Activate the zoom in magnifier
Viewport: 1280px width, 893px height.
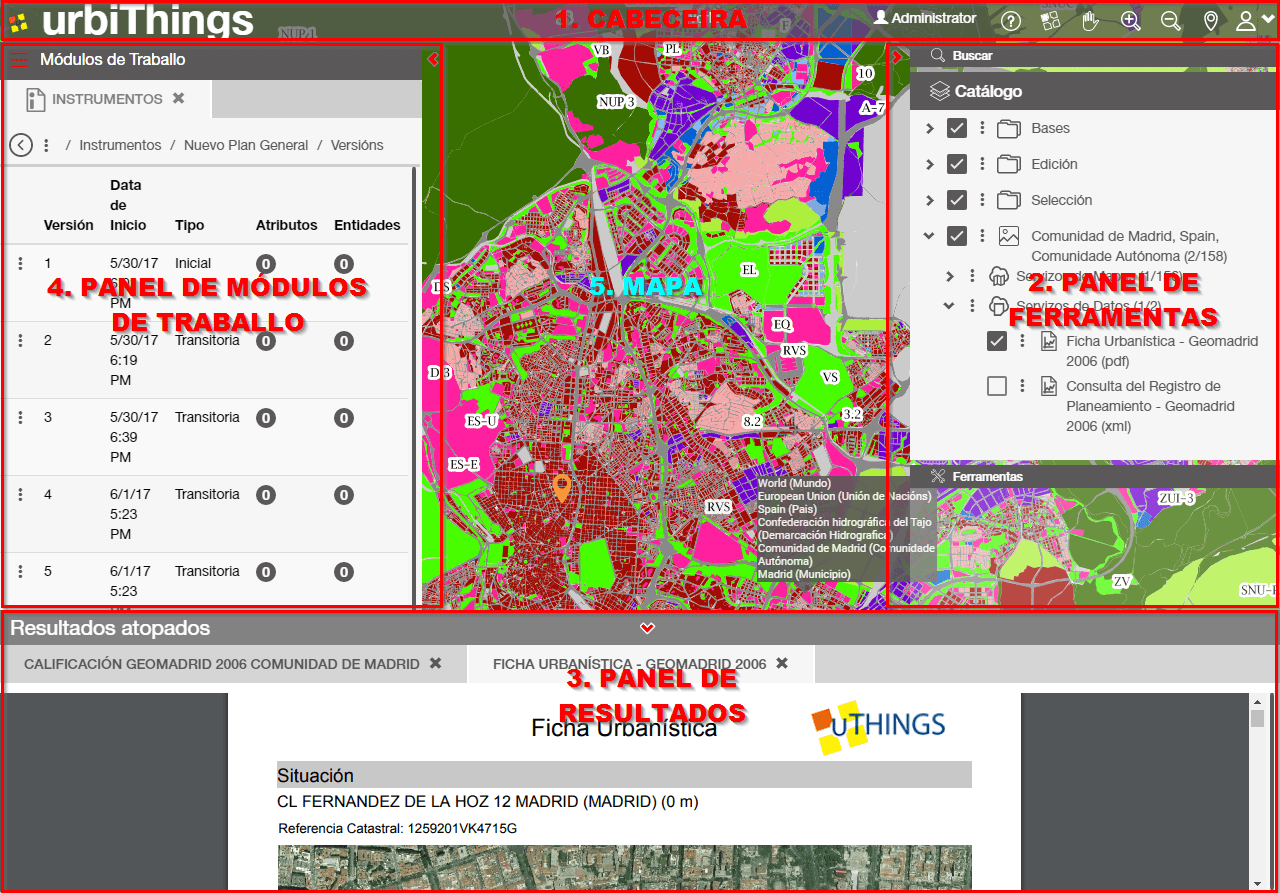[1131, 20]
